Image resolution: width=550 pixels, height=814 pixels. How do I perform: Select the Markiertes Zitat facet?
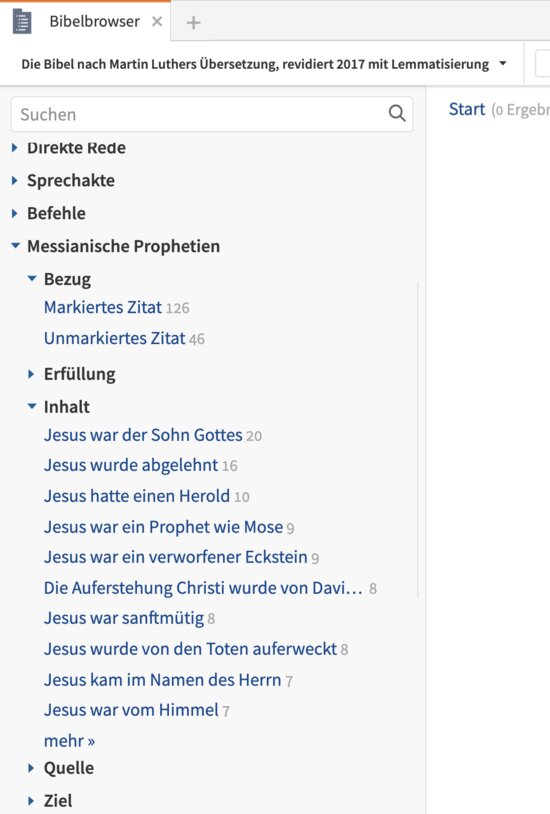point(103,307)
